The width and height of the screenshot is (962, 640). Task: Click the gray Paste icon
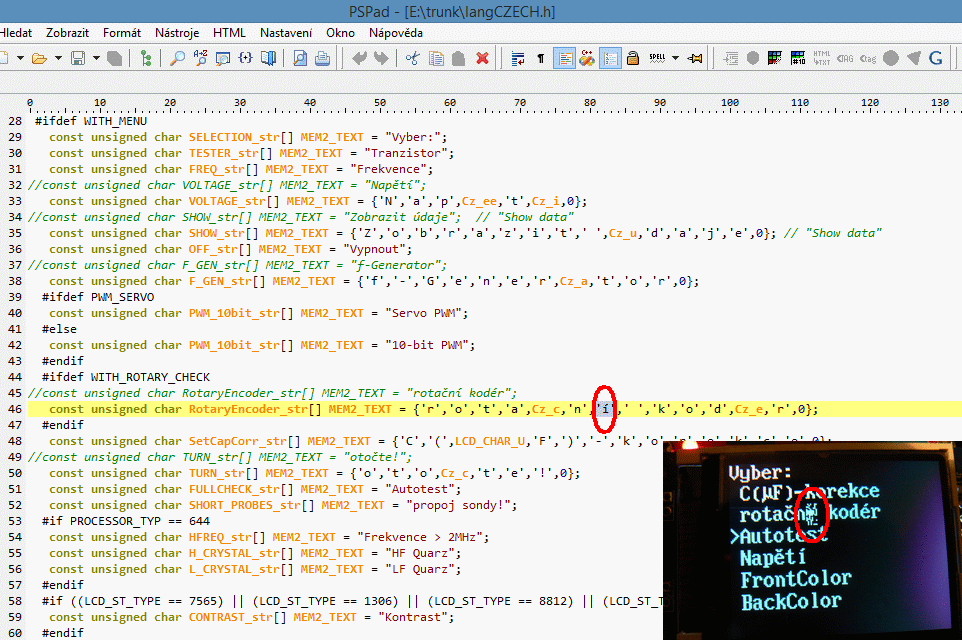coord(458,58)
